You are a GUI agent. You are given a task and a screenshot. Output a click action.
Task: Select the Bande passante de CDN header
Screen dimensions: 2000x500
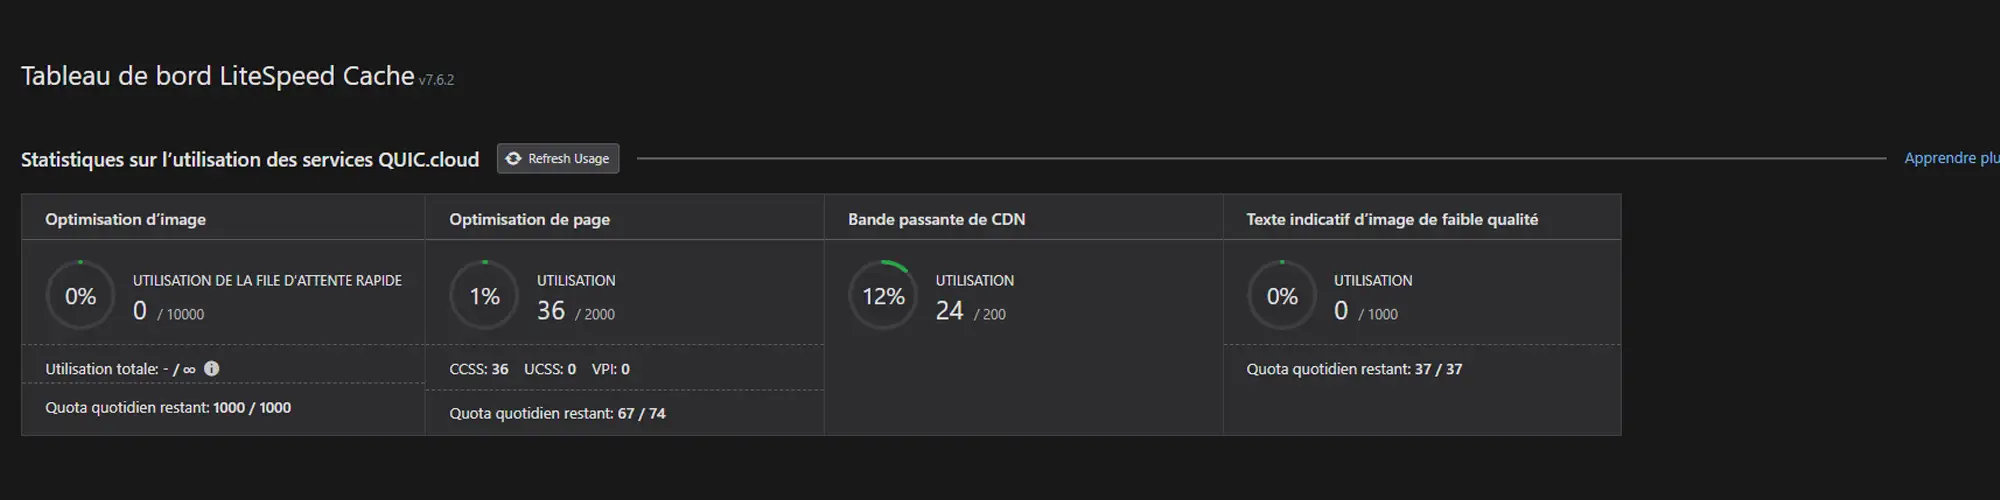coord(936,219)
